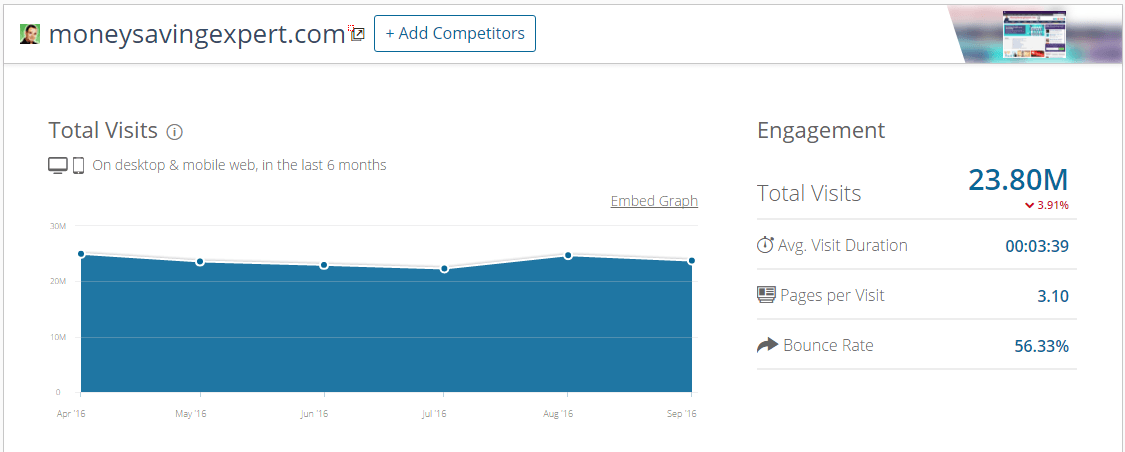The height and width of the screenshot is (452, 1125).
Task: Click the 56.33% bounce rate value
Action: 1042,347
